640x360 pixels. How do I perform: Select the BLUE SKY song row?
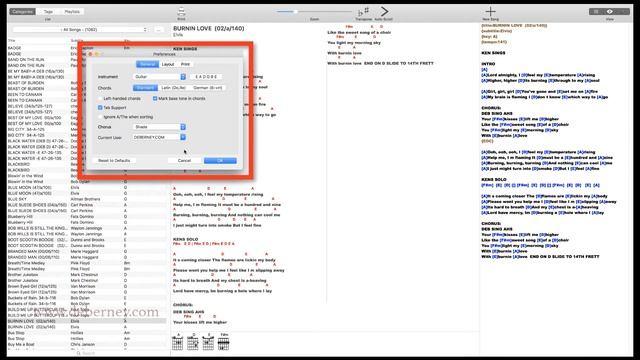click(87, 199)
